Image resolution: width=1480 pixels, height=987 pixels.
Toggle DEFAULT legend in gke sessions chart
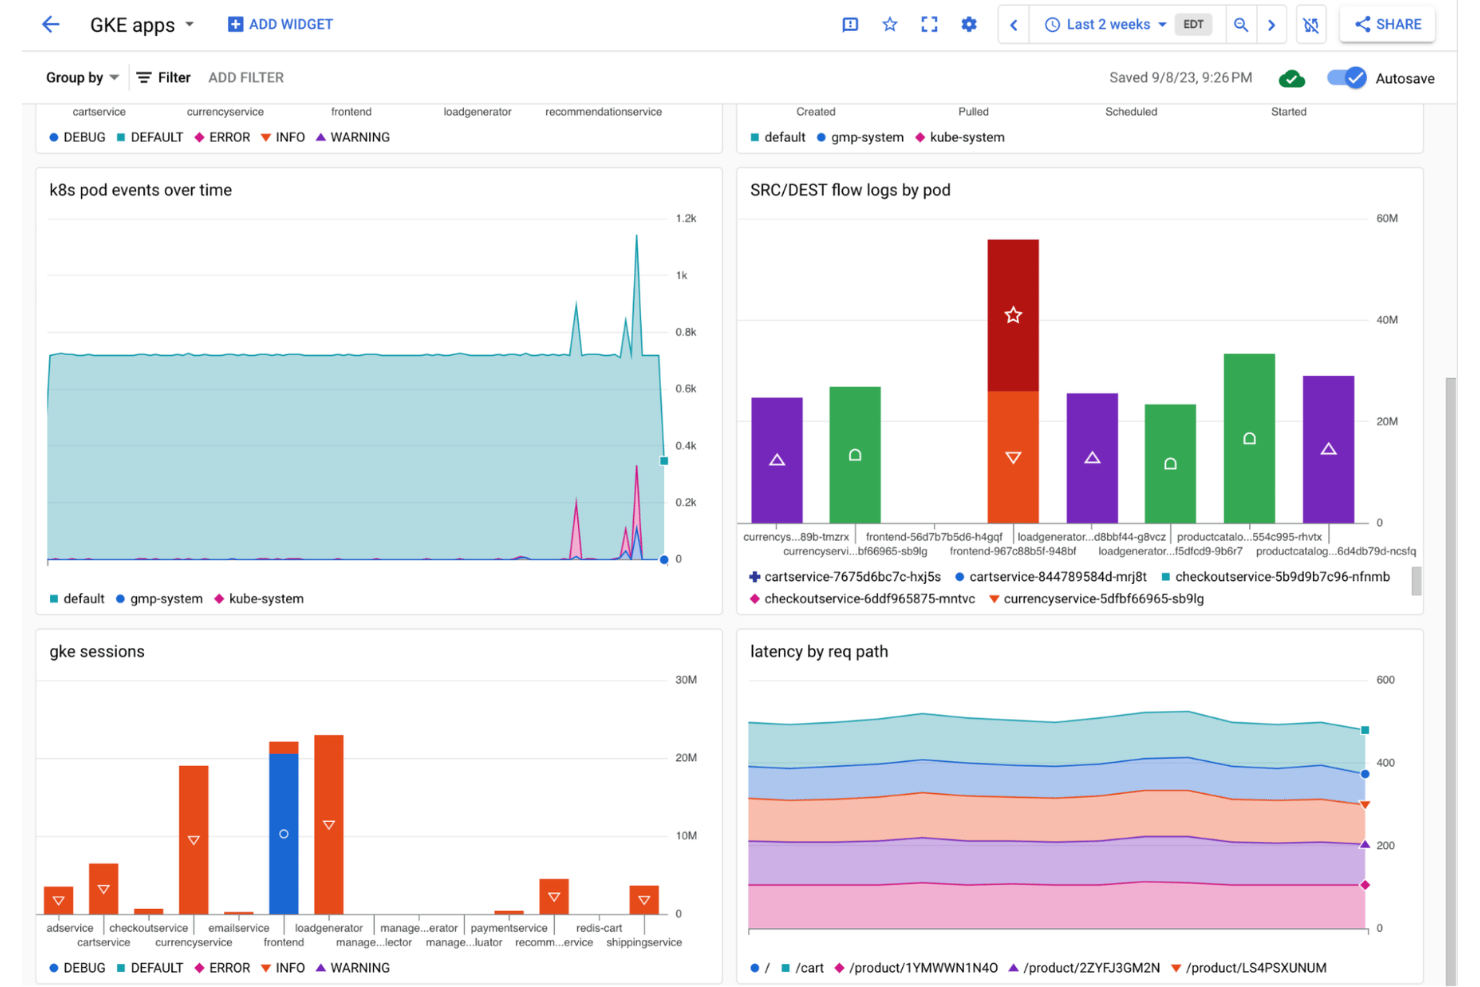(149, 968)
